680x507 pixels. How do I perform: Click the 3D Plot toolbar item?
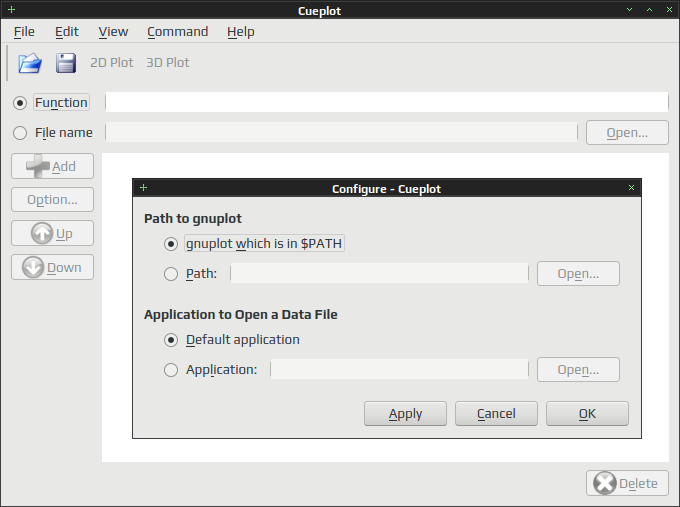167,63
